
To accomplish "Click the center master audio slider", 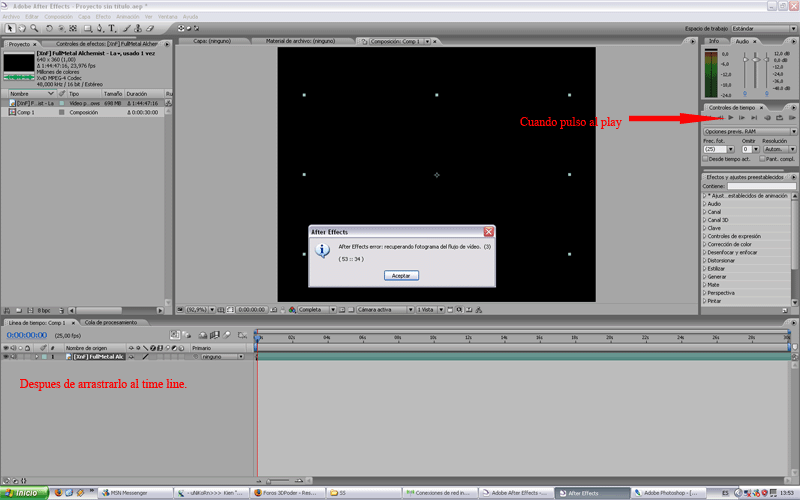I will tap(756, 60).
